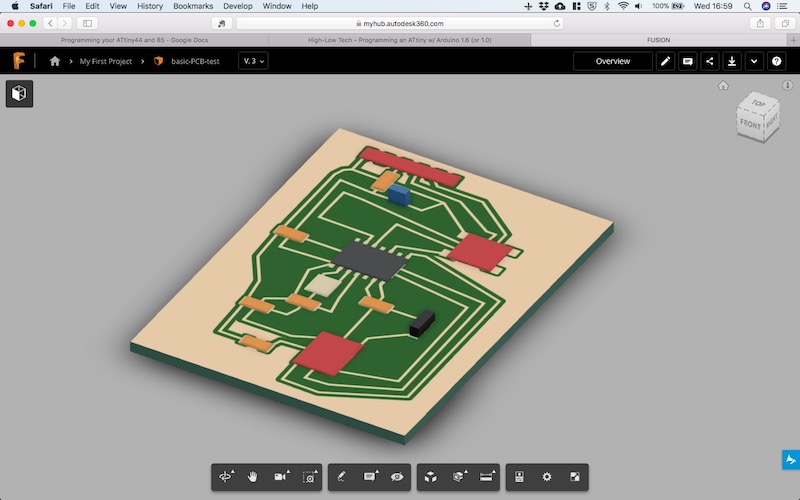Select the measure ruler tool
The width and height of the screenshot is (800, 500).
pos(487,477)
